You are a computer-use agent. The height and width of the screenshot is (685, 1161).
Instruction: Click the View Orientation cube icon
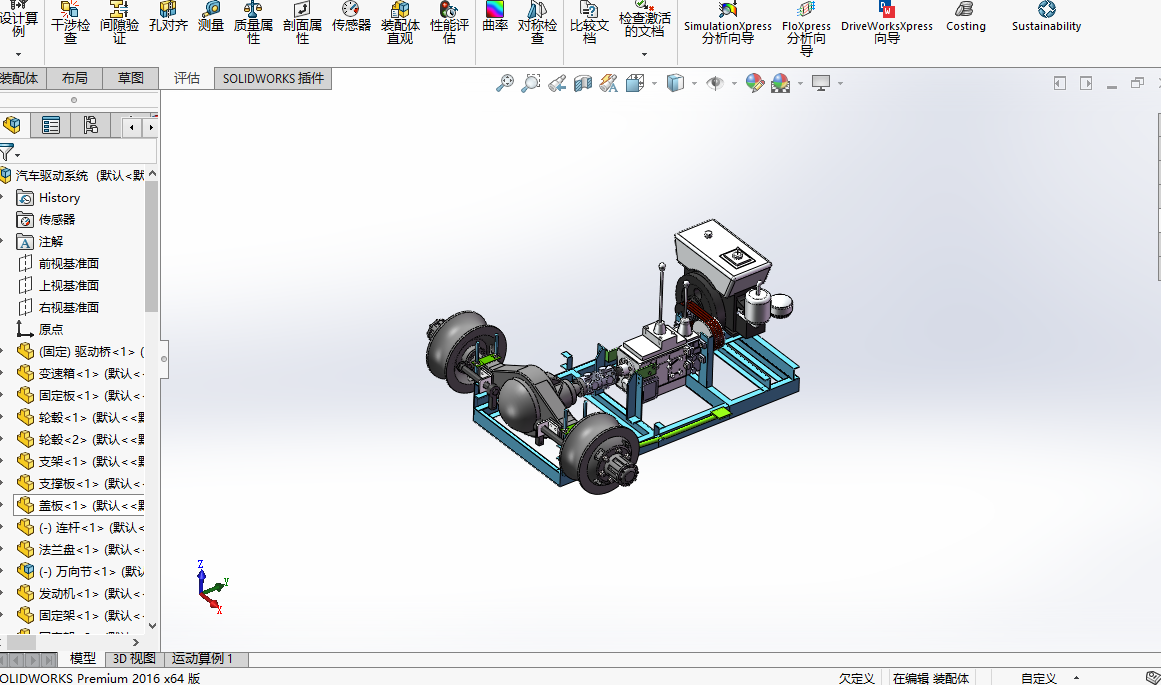[x=635, y=83]
